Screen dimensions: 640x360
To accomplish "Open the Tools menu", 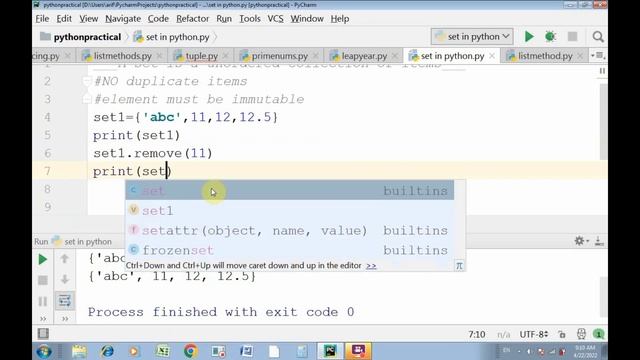I will 250,19.
